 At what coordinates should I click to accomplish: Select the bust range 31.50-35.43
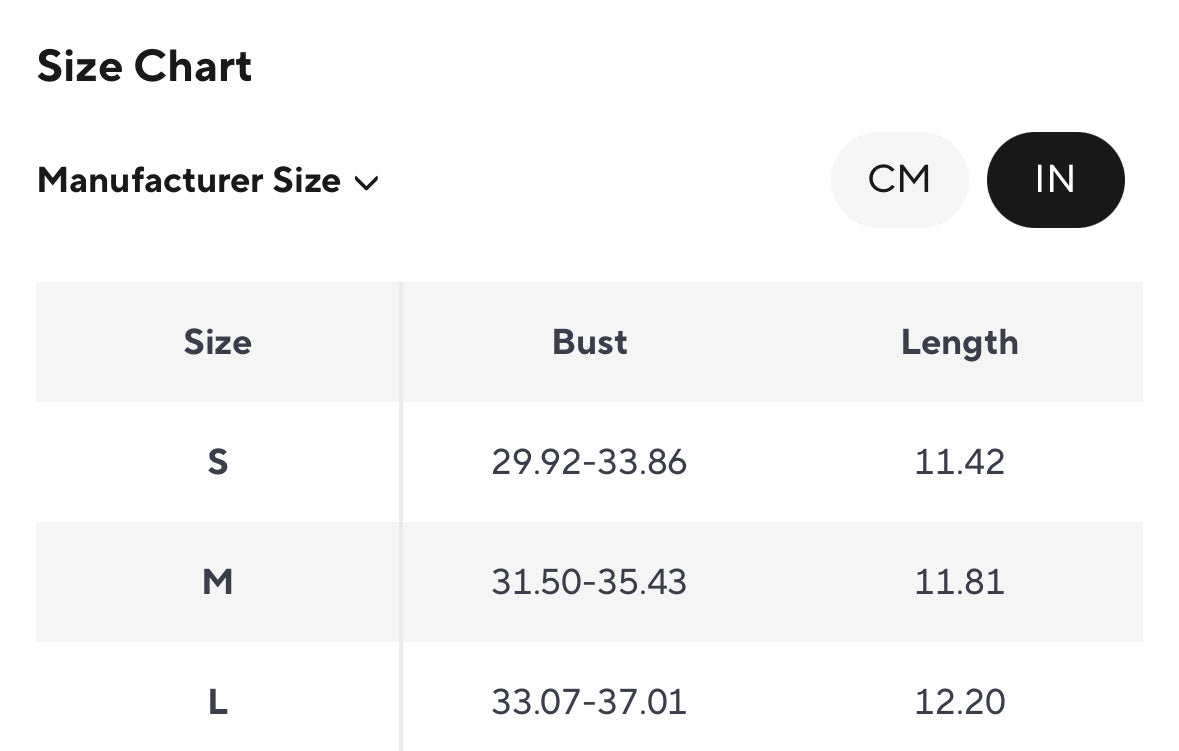click(589, 582)
